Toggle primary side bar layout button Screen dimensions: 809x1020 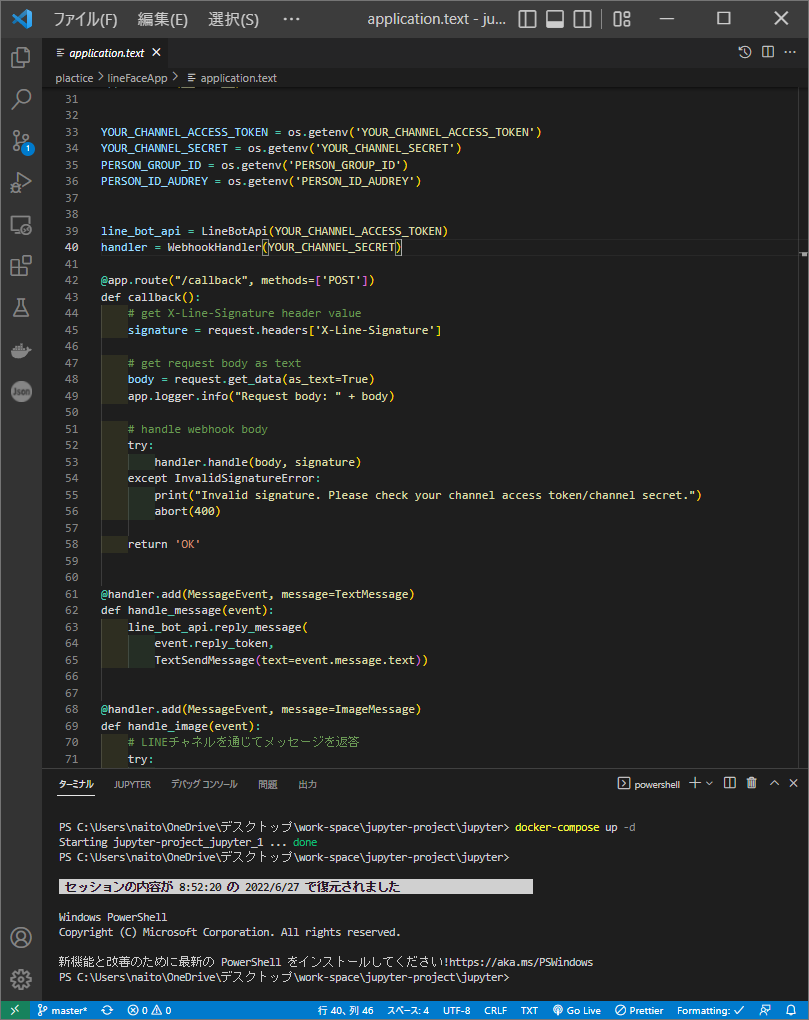click(x=527, y=19)
